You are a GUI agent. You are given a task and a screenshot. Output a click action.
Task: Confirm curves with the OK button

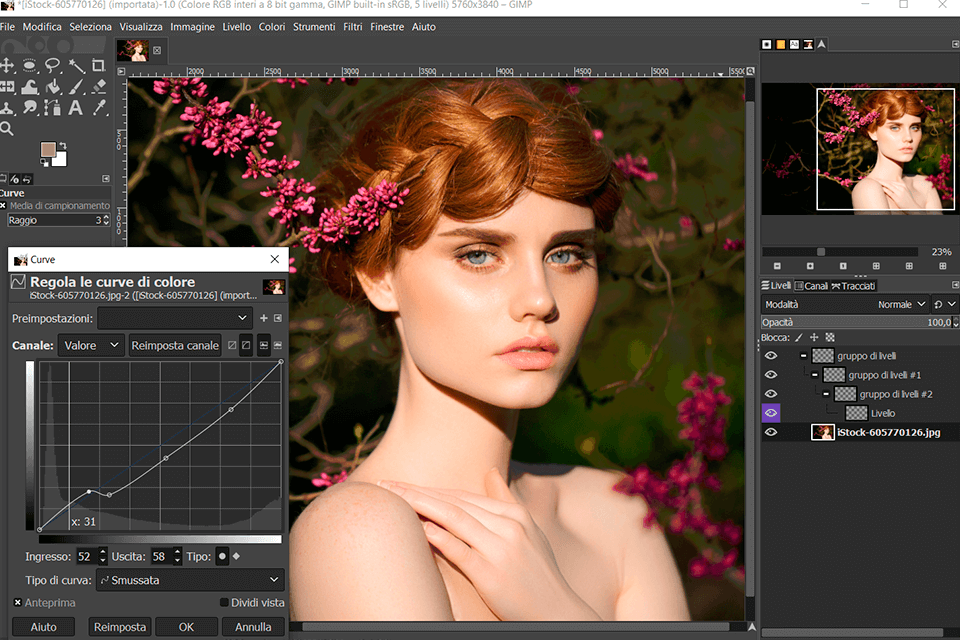[x=186, y=627]
